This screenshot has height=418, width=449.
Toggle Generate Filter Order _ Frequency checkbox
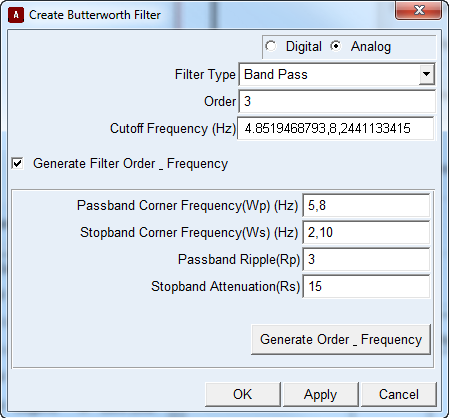(17, 164)
